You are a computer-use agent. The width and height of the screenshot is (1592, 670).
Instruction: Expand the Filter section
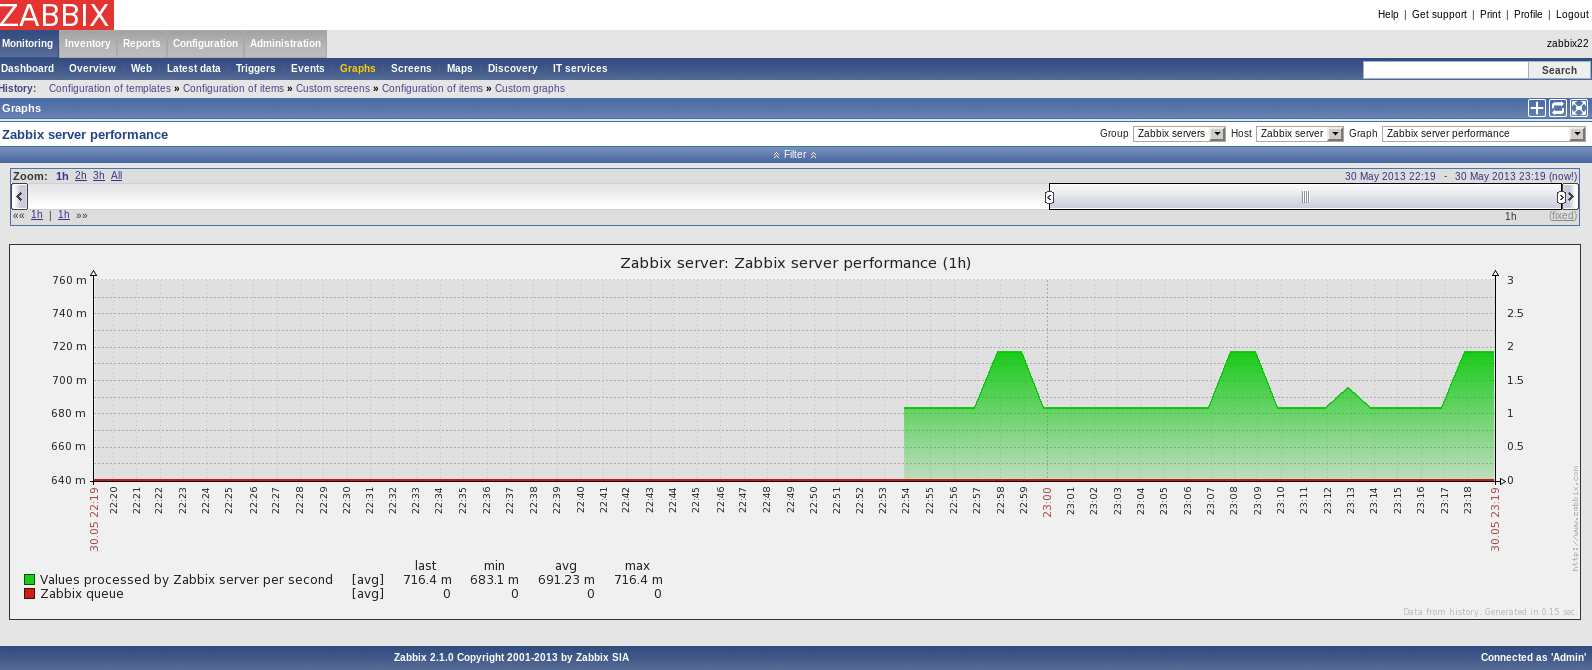[795, 155]
